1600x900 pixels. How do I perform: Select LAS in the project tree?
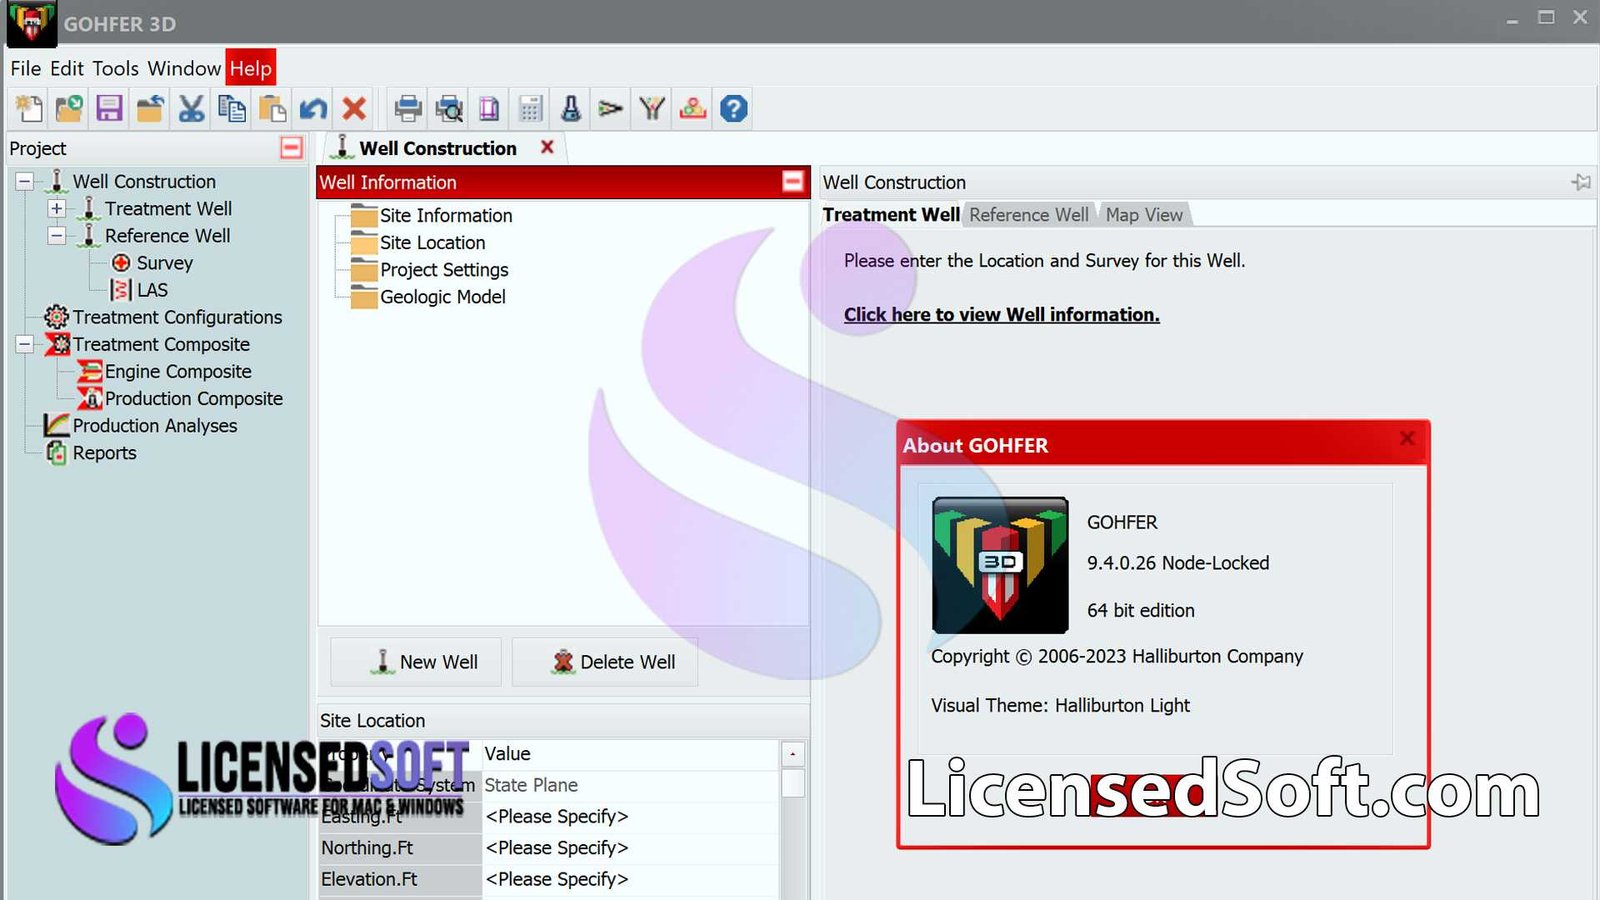click(152, 290)
